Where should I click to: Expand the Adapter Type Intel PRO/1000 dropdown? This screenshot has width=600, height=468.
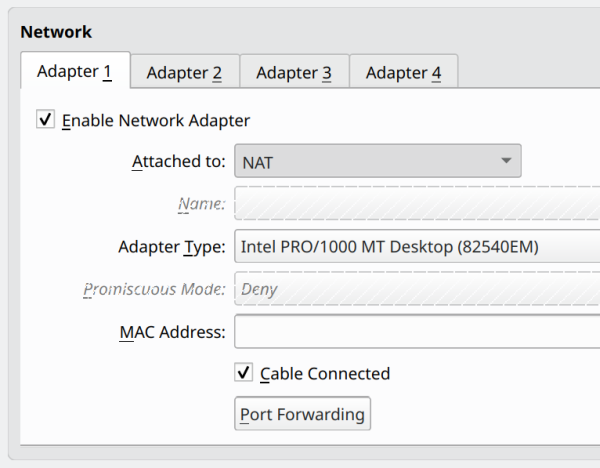(x=416, y=247)
